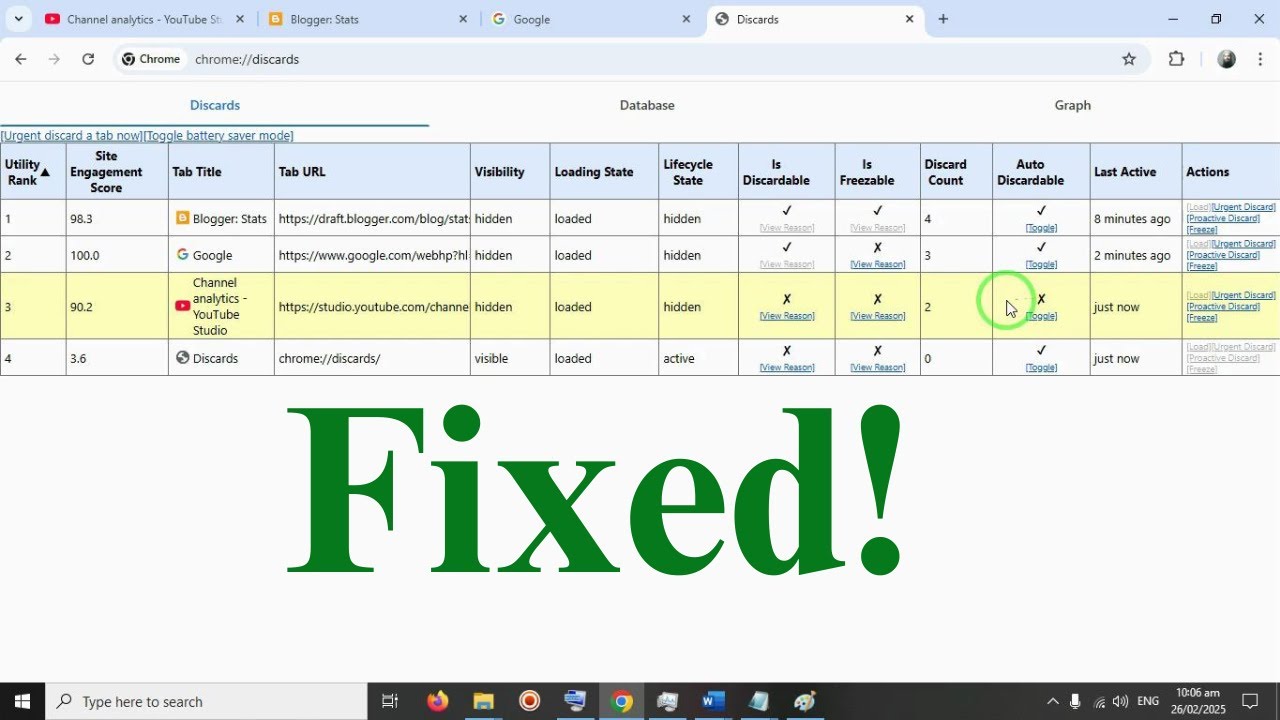Click Proactive Discard for Channel analytics row
Image resolution: width=1280 pixels, height=720 pixels.
tap(1223, 307)
